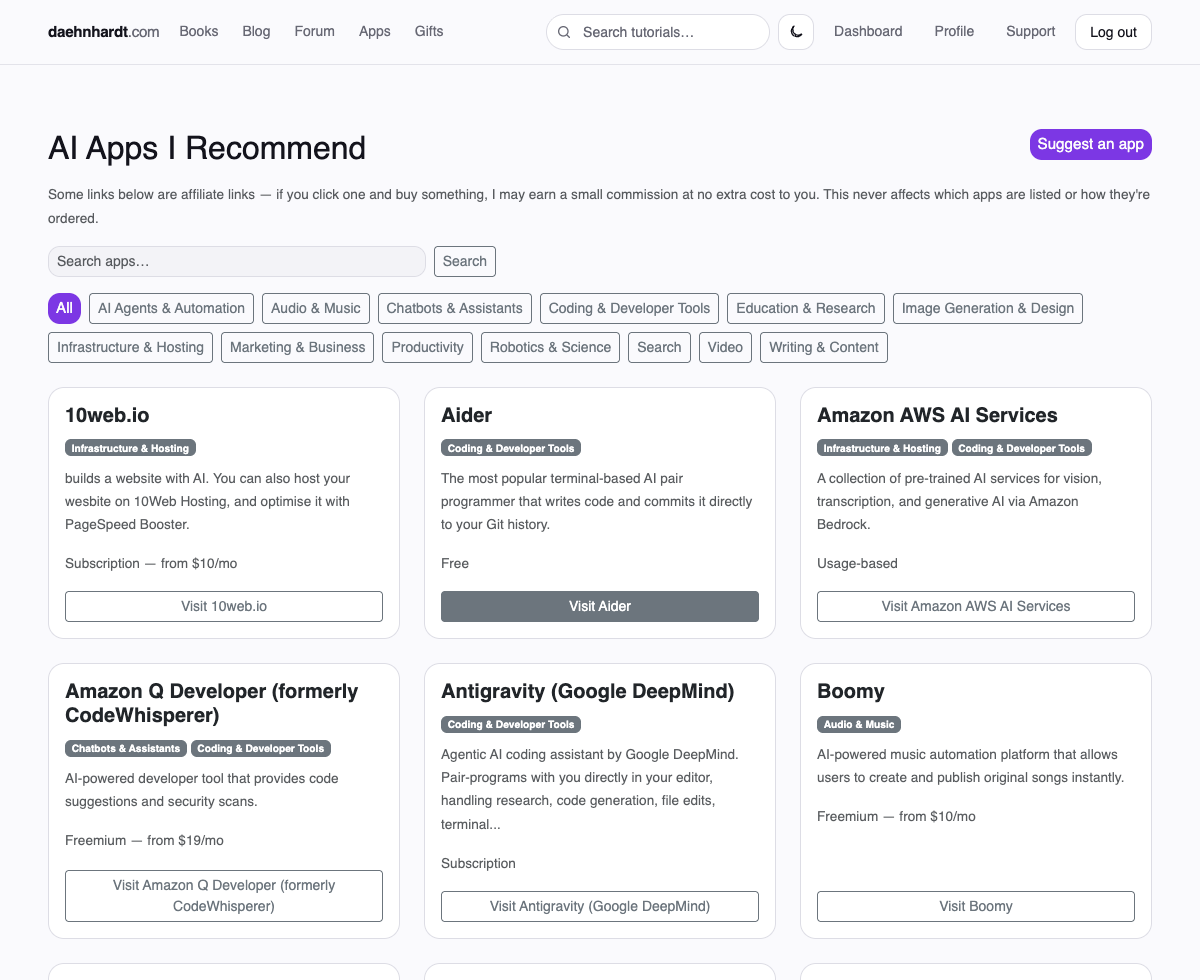Open the Books nav item
This screenshot has height=980, width=1200.
pyautogui.click(x=199, y=32)
